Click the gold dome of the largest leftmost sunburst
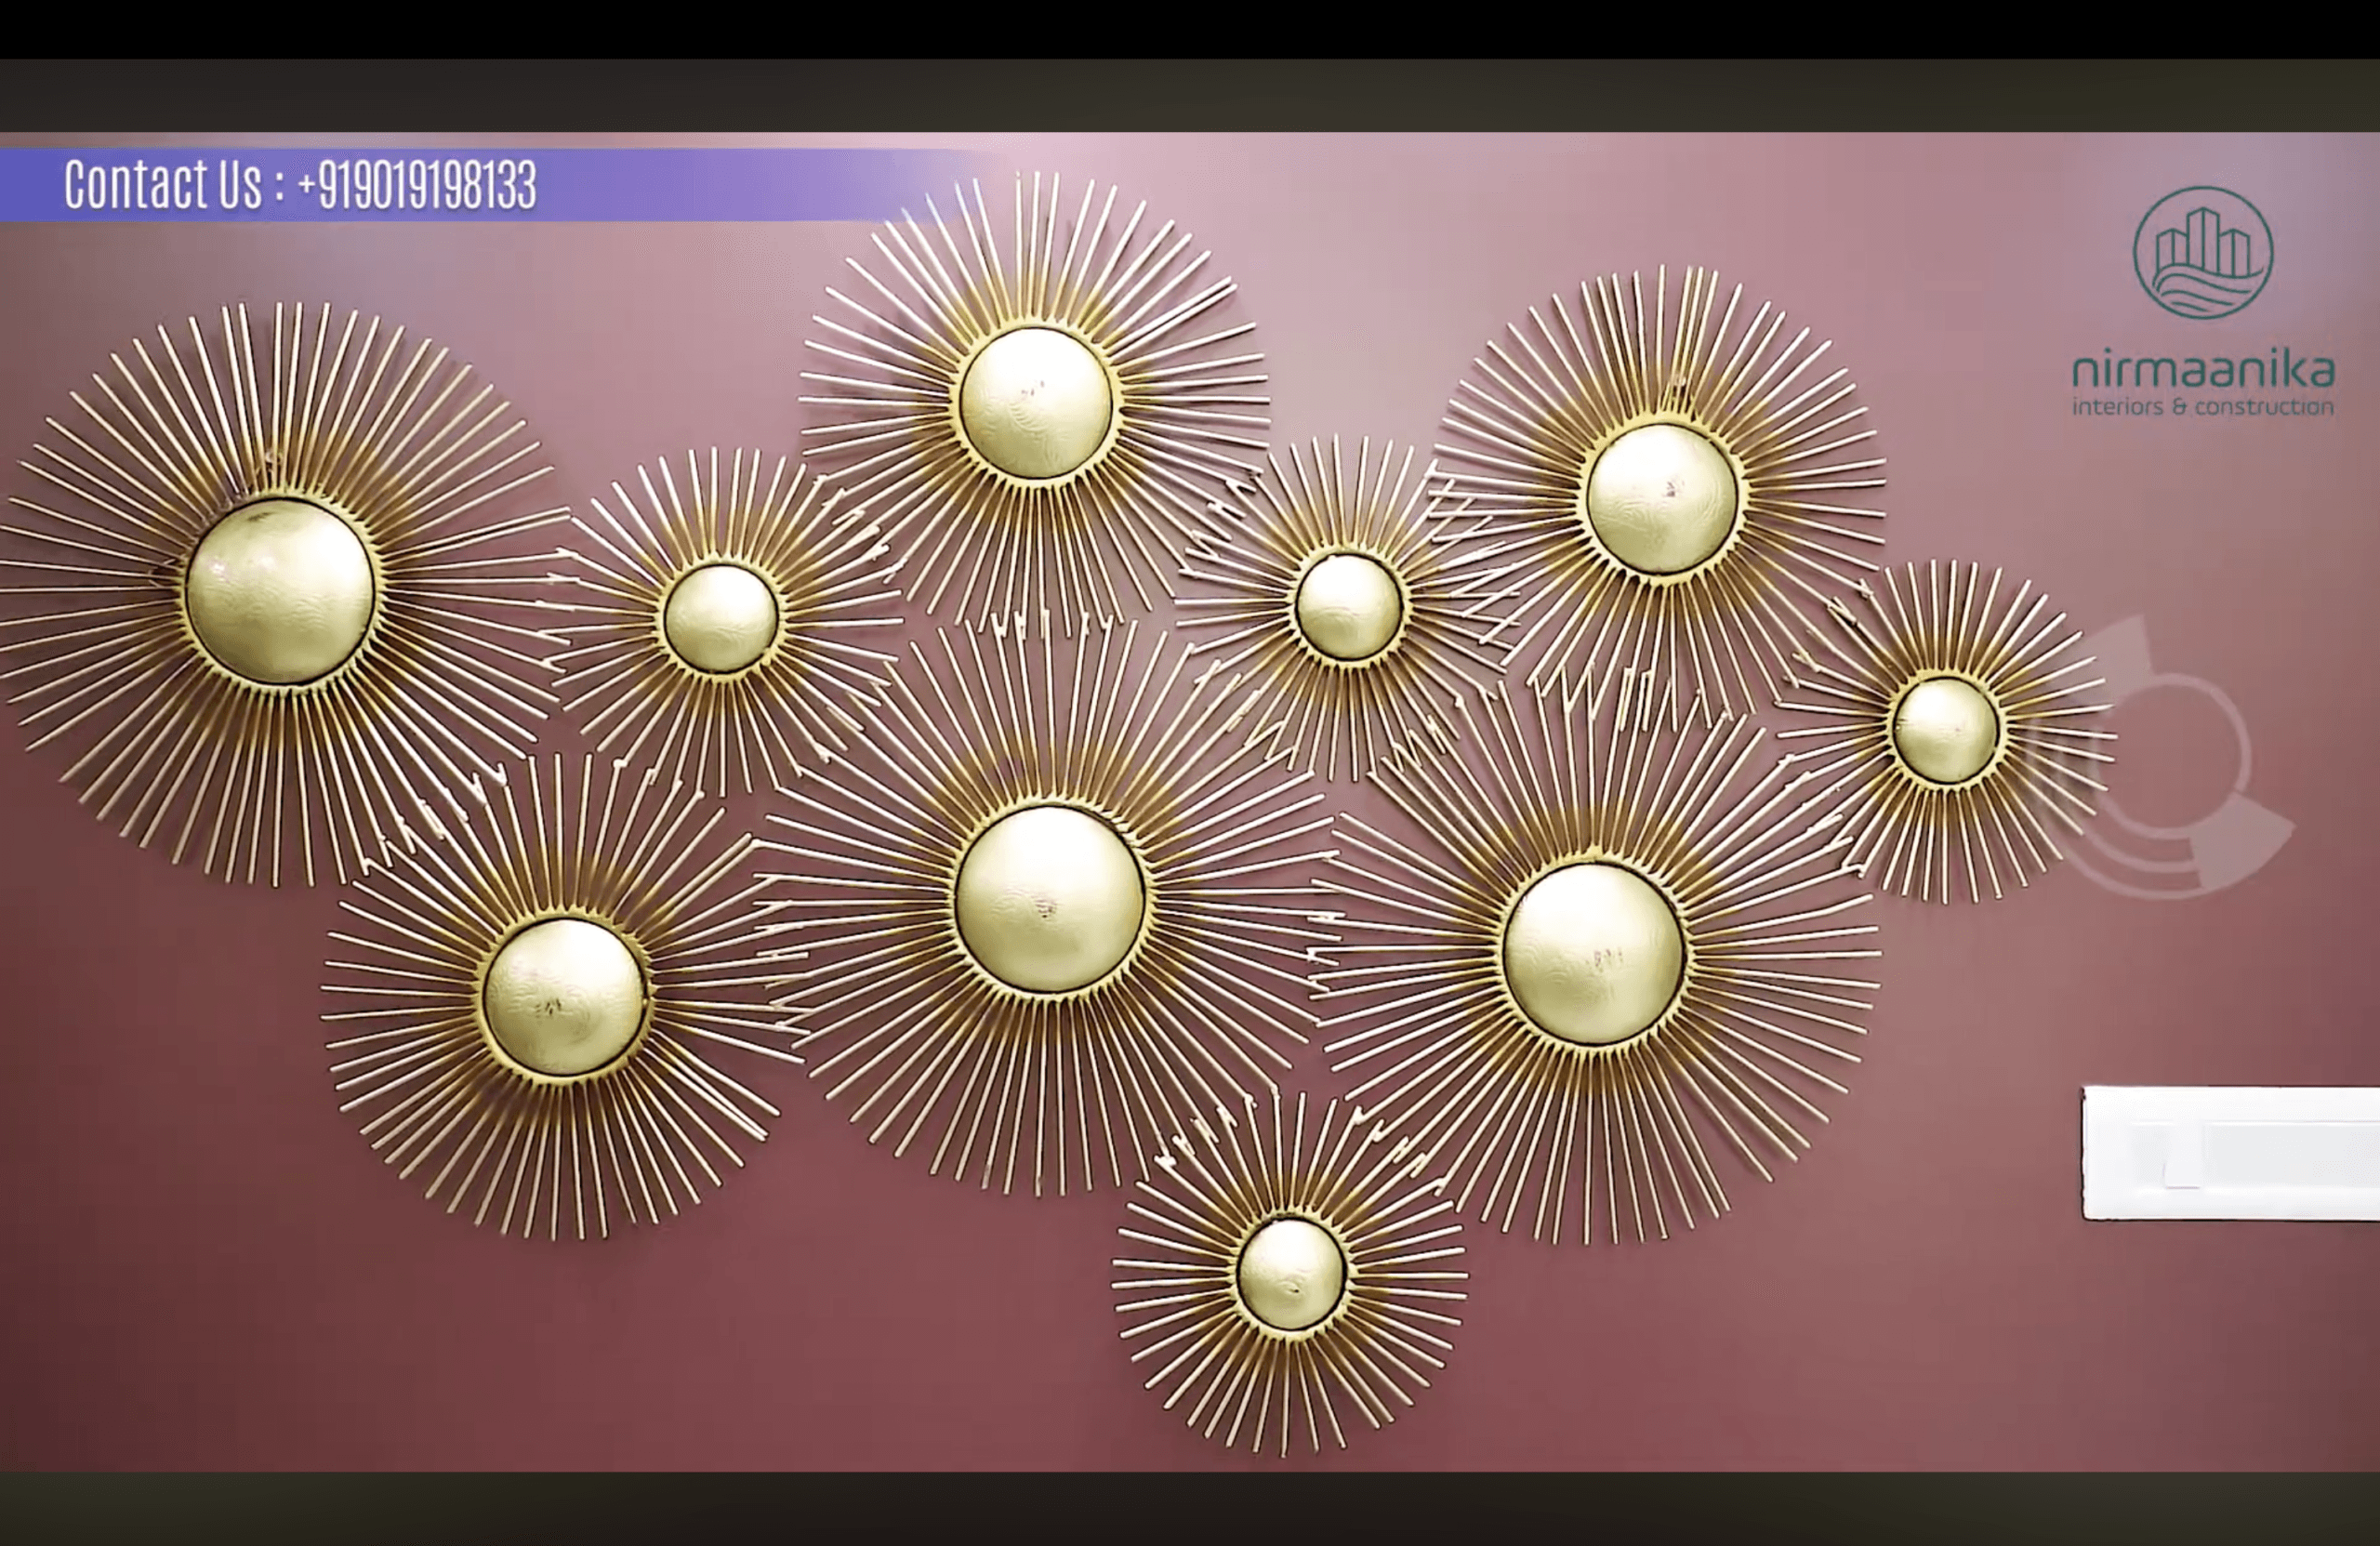Viewport: 2380px width, 1546px height. click(280, 591)
